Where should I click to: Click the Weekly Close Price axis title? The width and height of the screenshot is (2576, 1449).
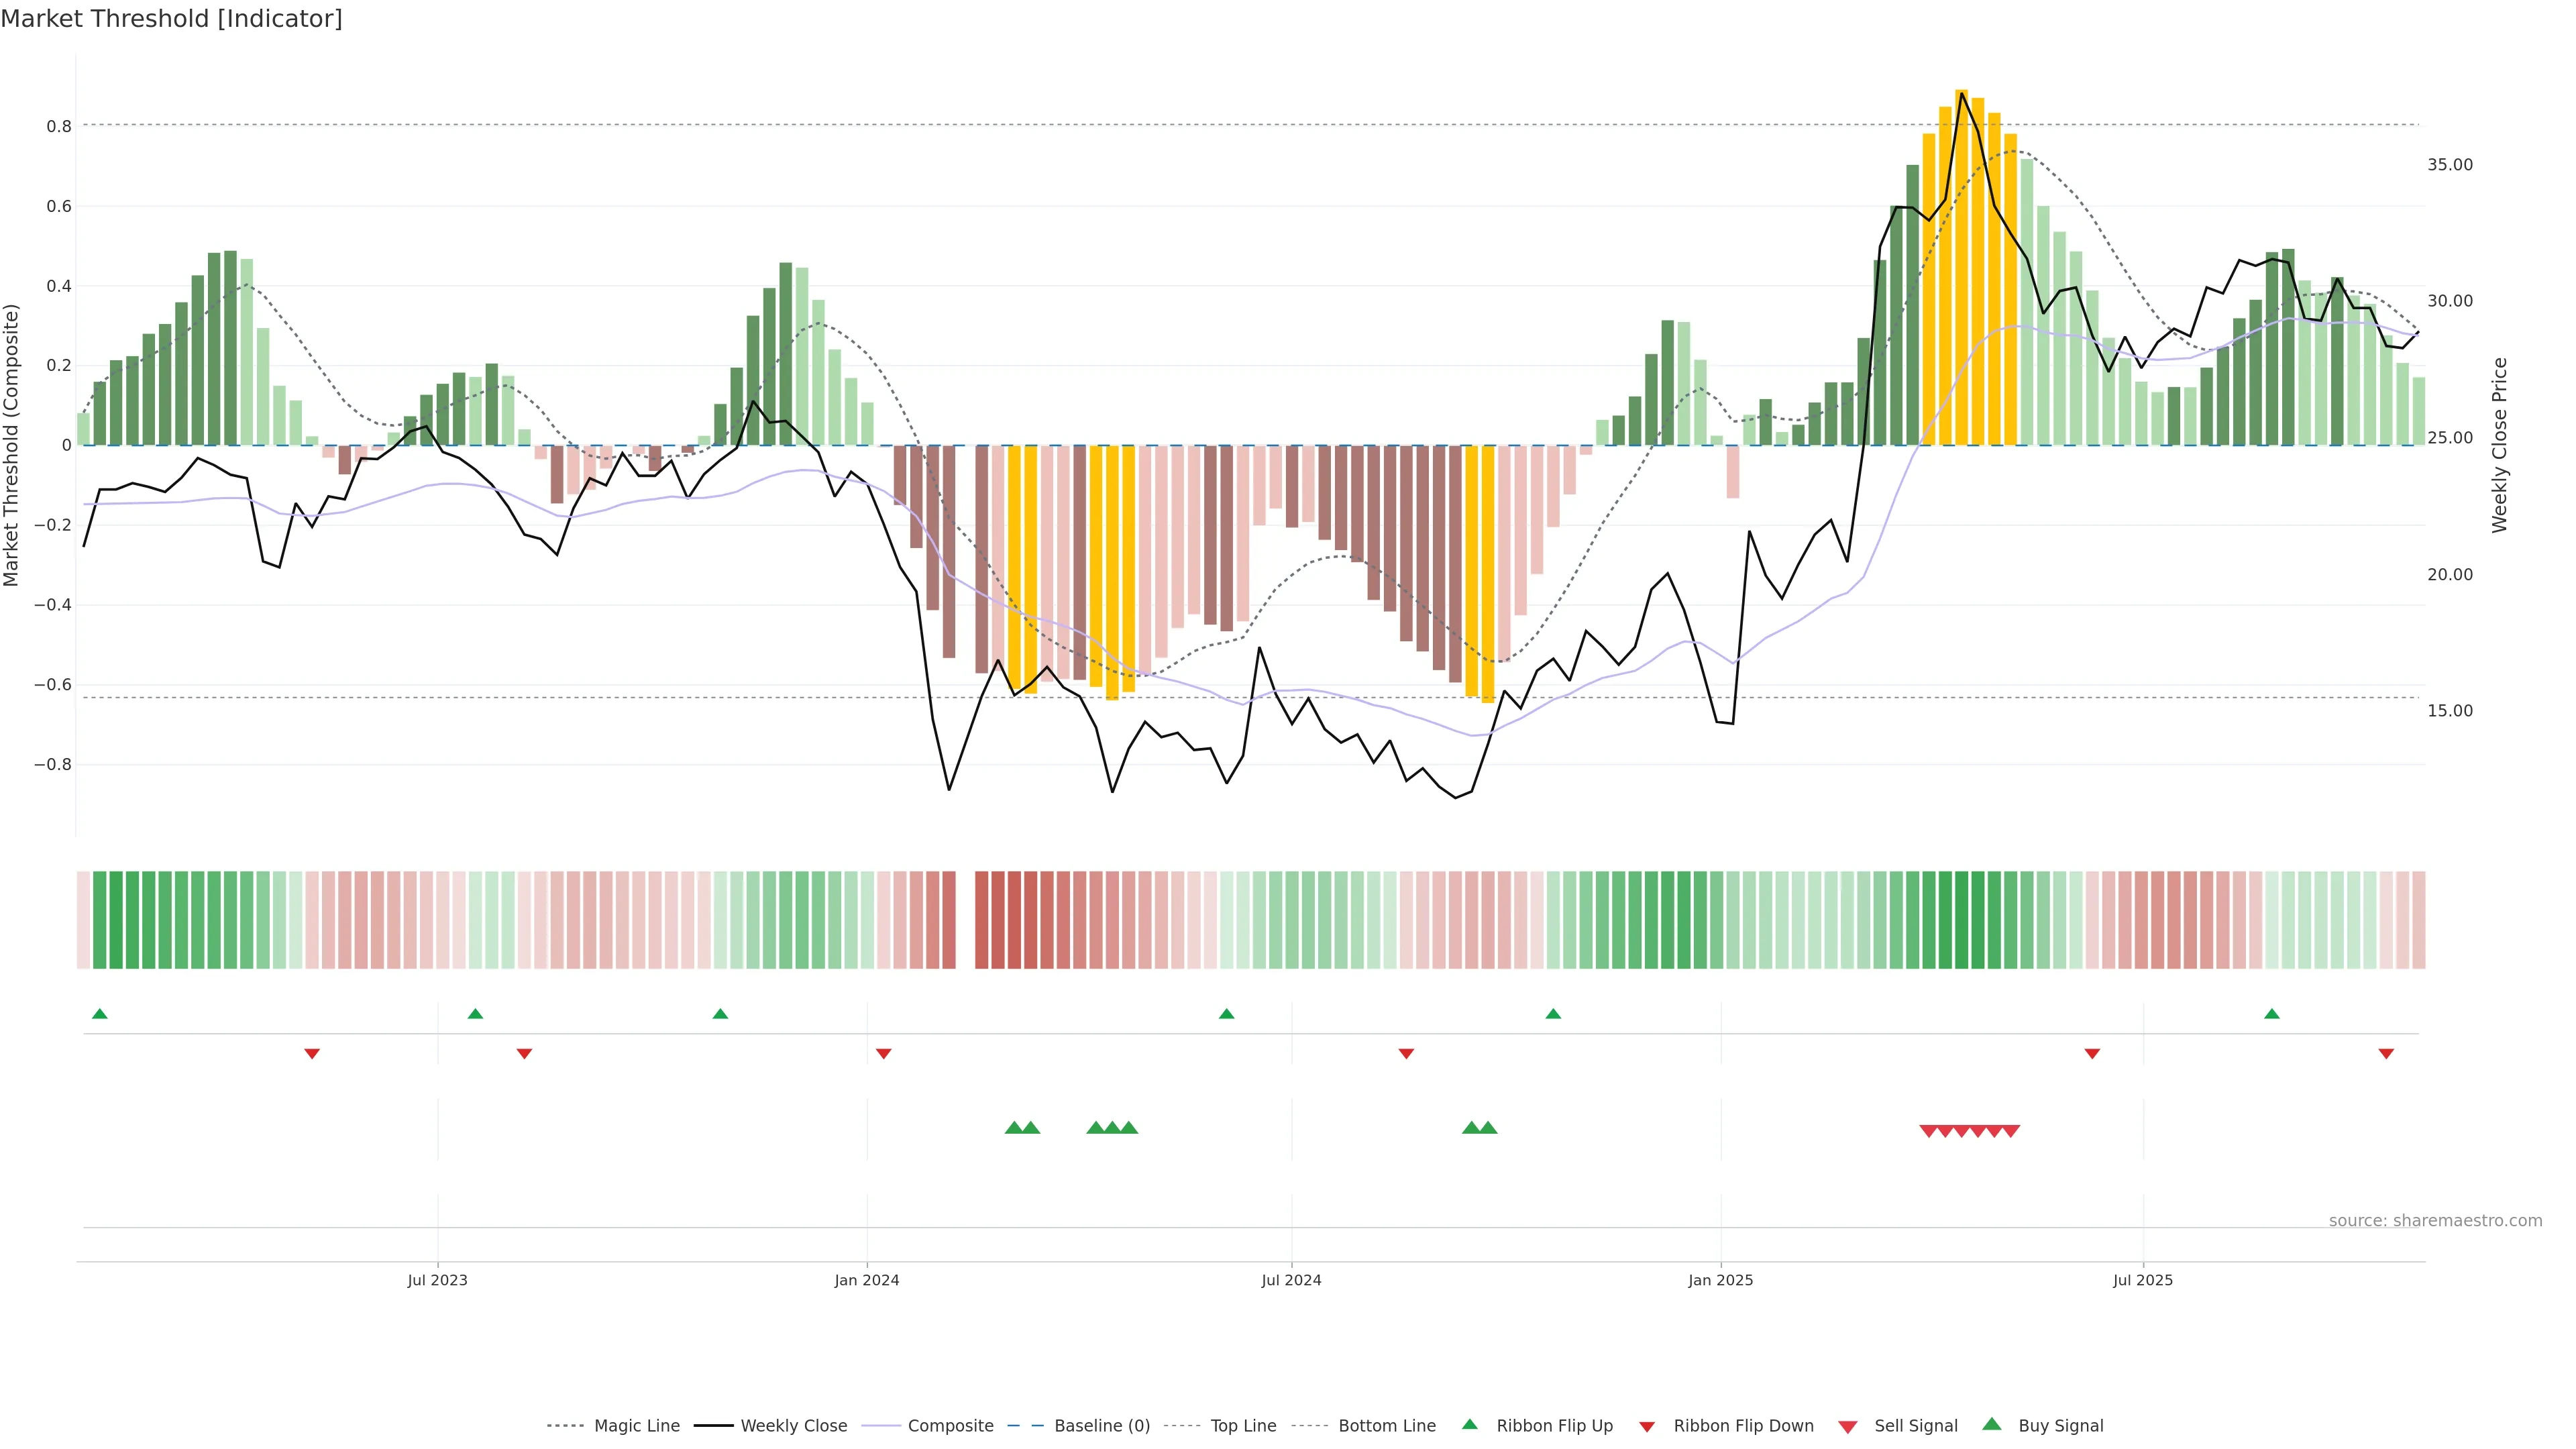point(2500,445)
